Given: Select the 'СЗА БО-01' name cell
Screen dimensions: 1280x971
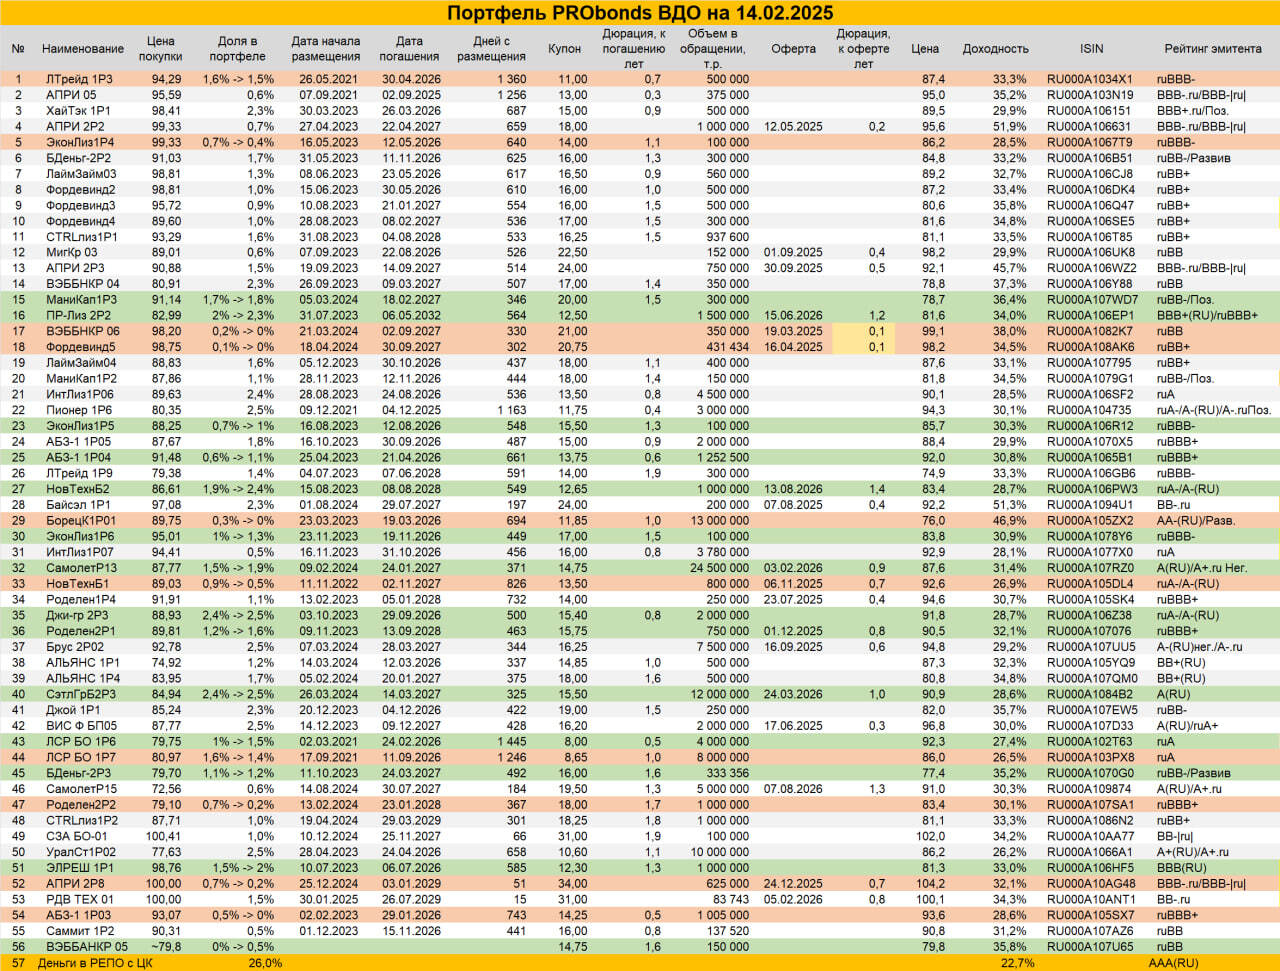Looking at the screenshot, I should coord(77,837).
